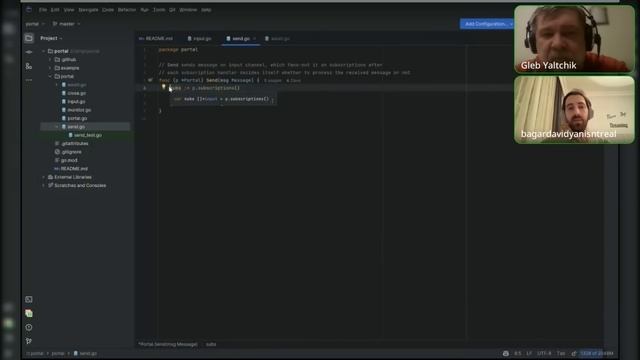Screen dimensions: 640x360
Task: Open the Navigate menu
Action: coord(88,10)
